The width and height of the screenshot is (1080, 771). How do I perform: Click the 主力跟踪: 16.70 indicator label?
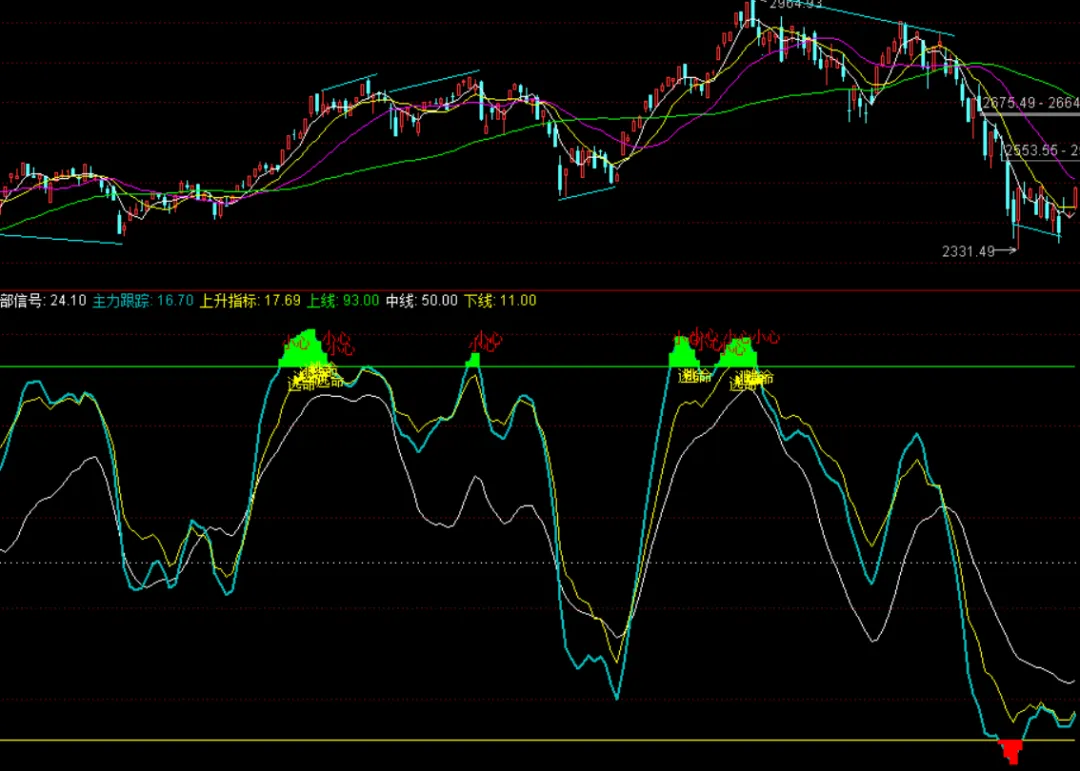click(x=143, y=300)
